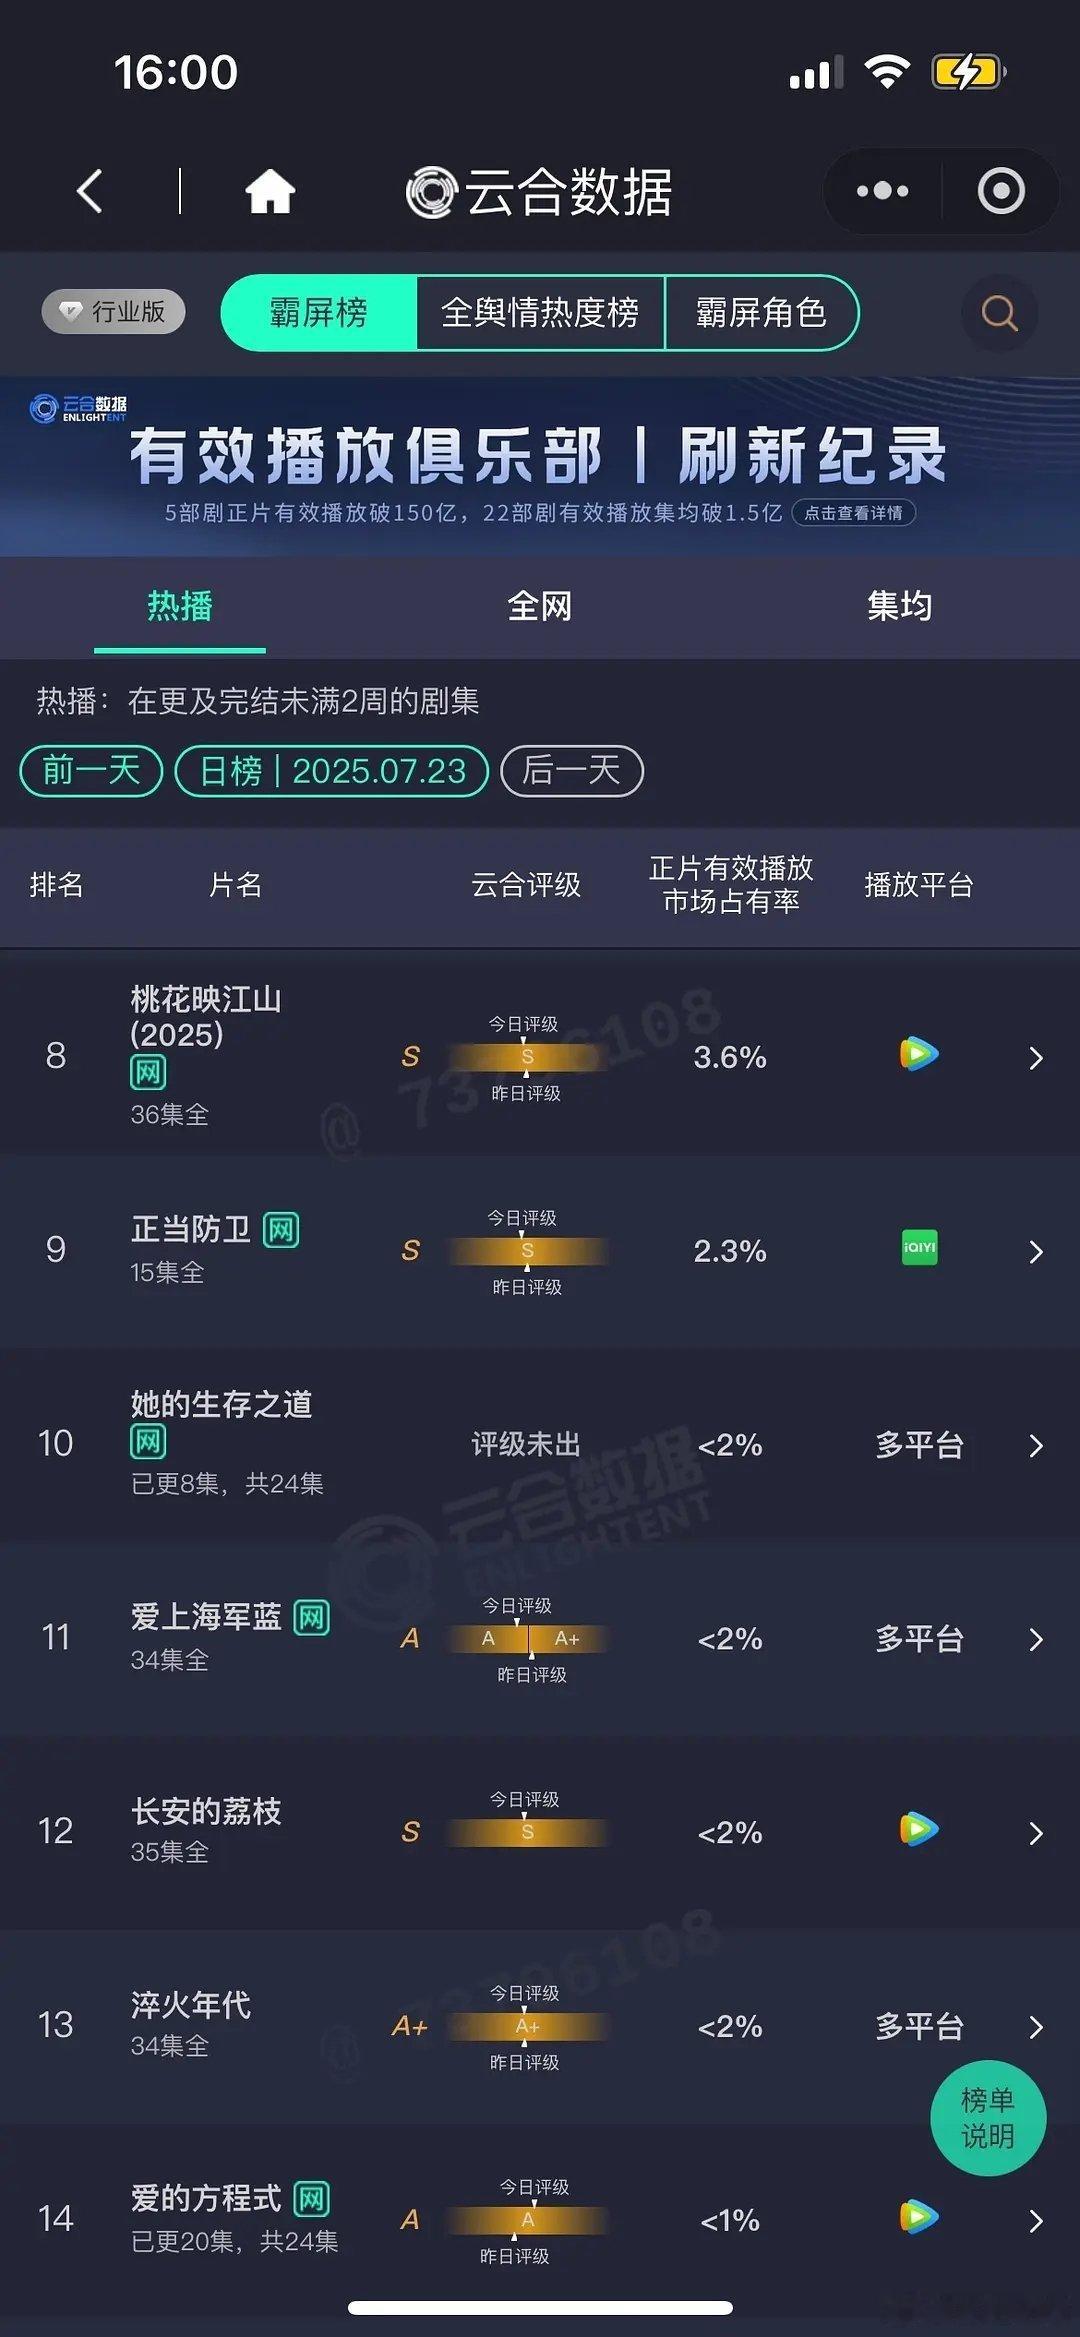The image size is (1080, 2337).
Task: Switch to 霸屏角色 segment
Action: coord(761,313)
